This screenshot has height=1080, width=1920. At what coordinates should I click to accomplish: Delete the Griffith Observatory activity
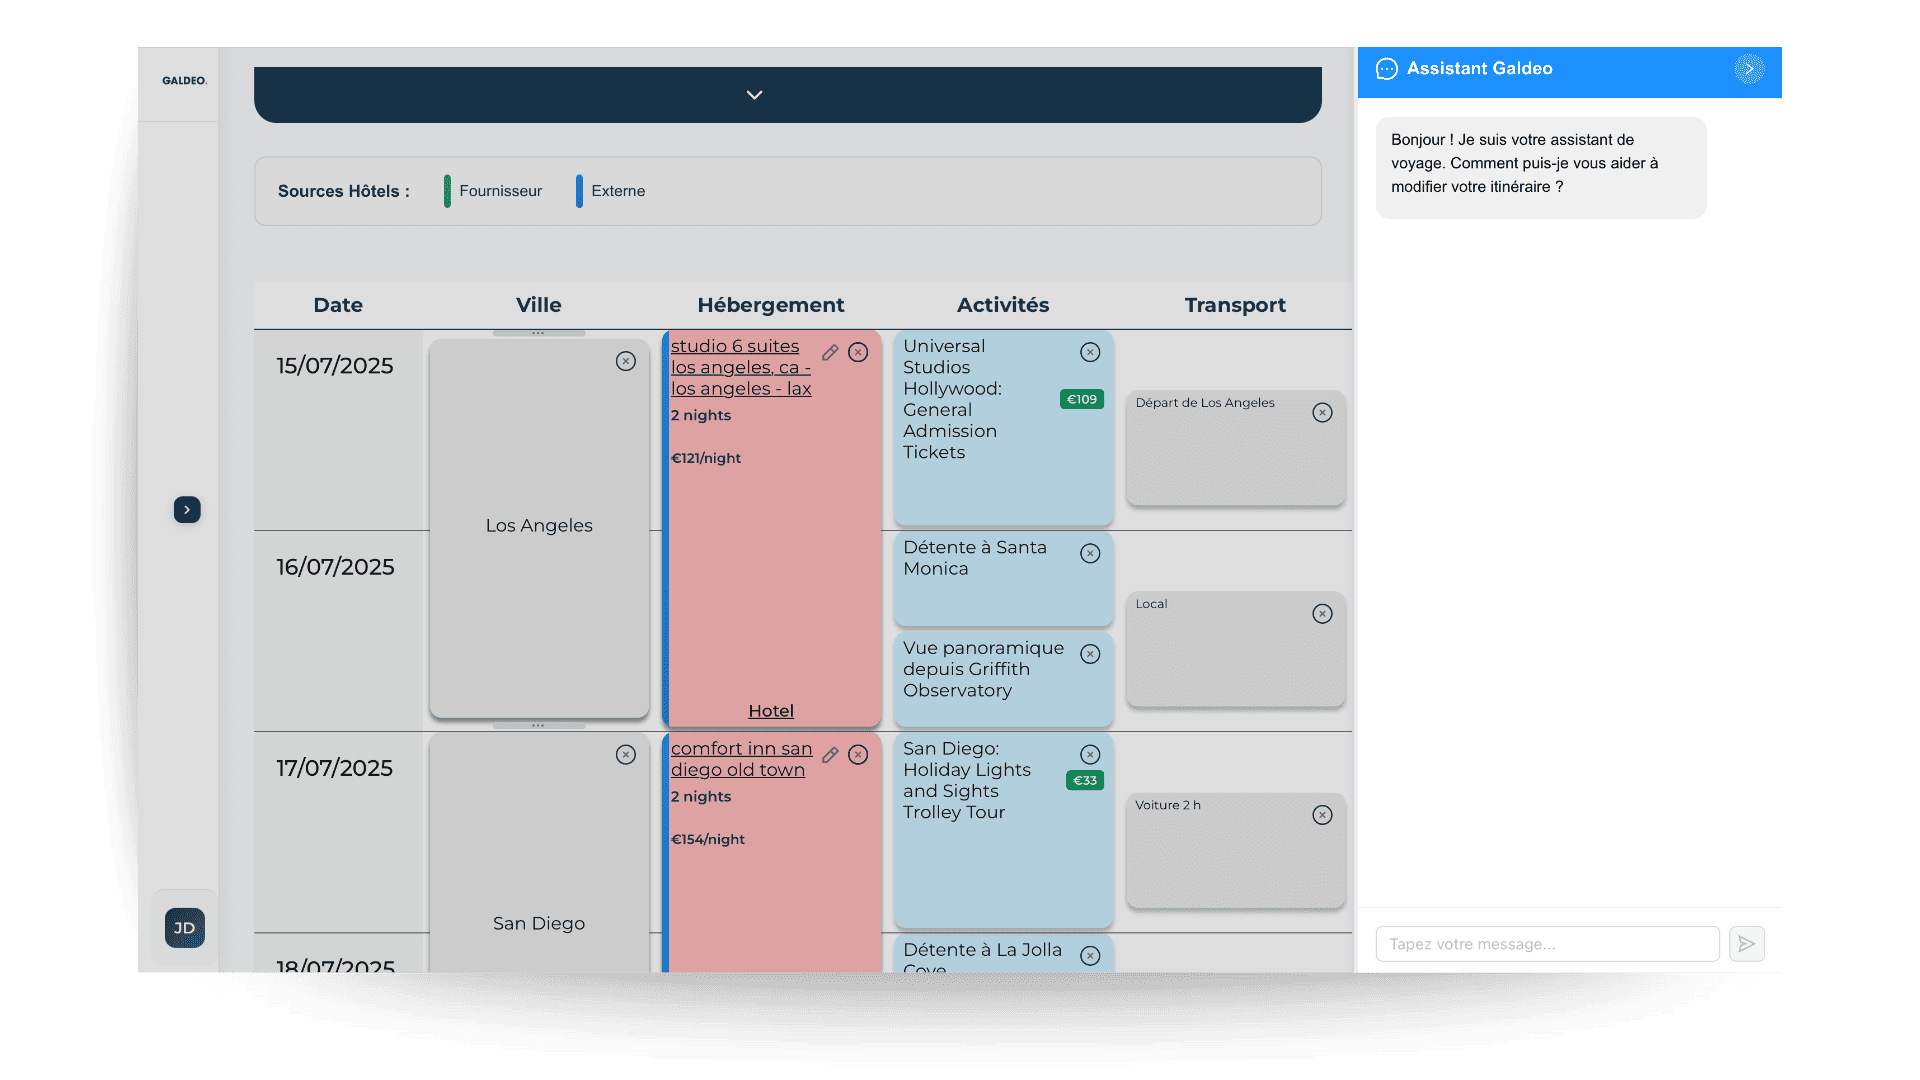click(x=1090, y=654)
